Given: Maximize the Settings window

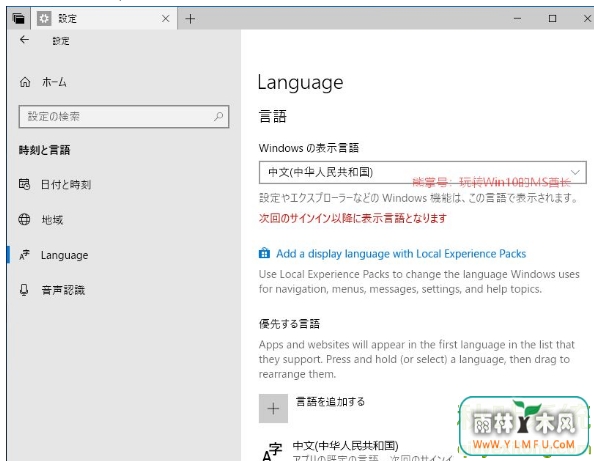Looking at the screenshot, I should pyautogui.click(x=552, y=18).
